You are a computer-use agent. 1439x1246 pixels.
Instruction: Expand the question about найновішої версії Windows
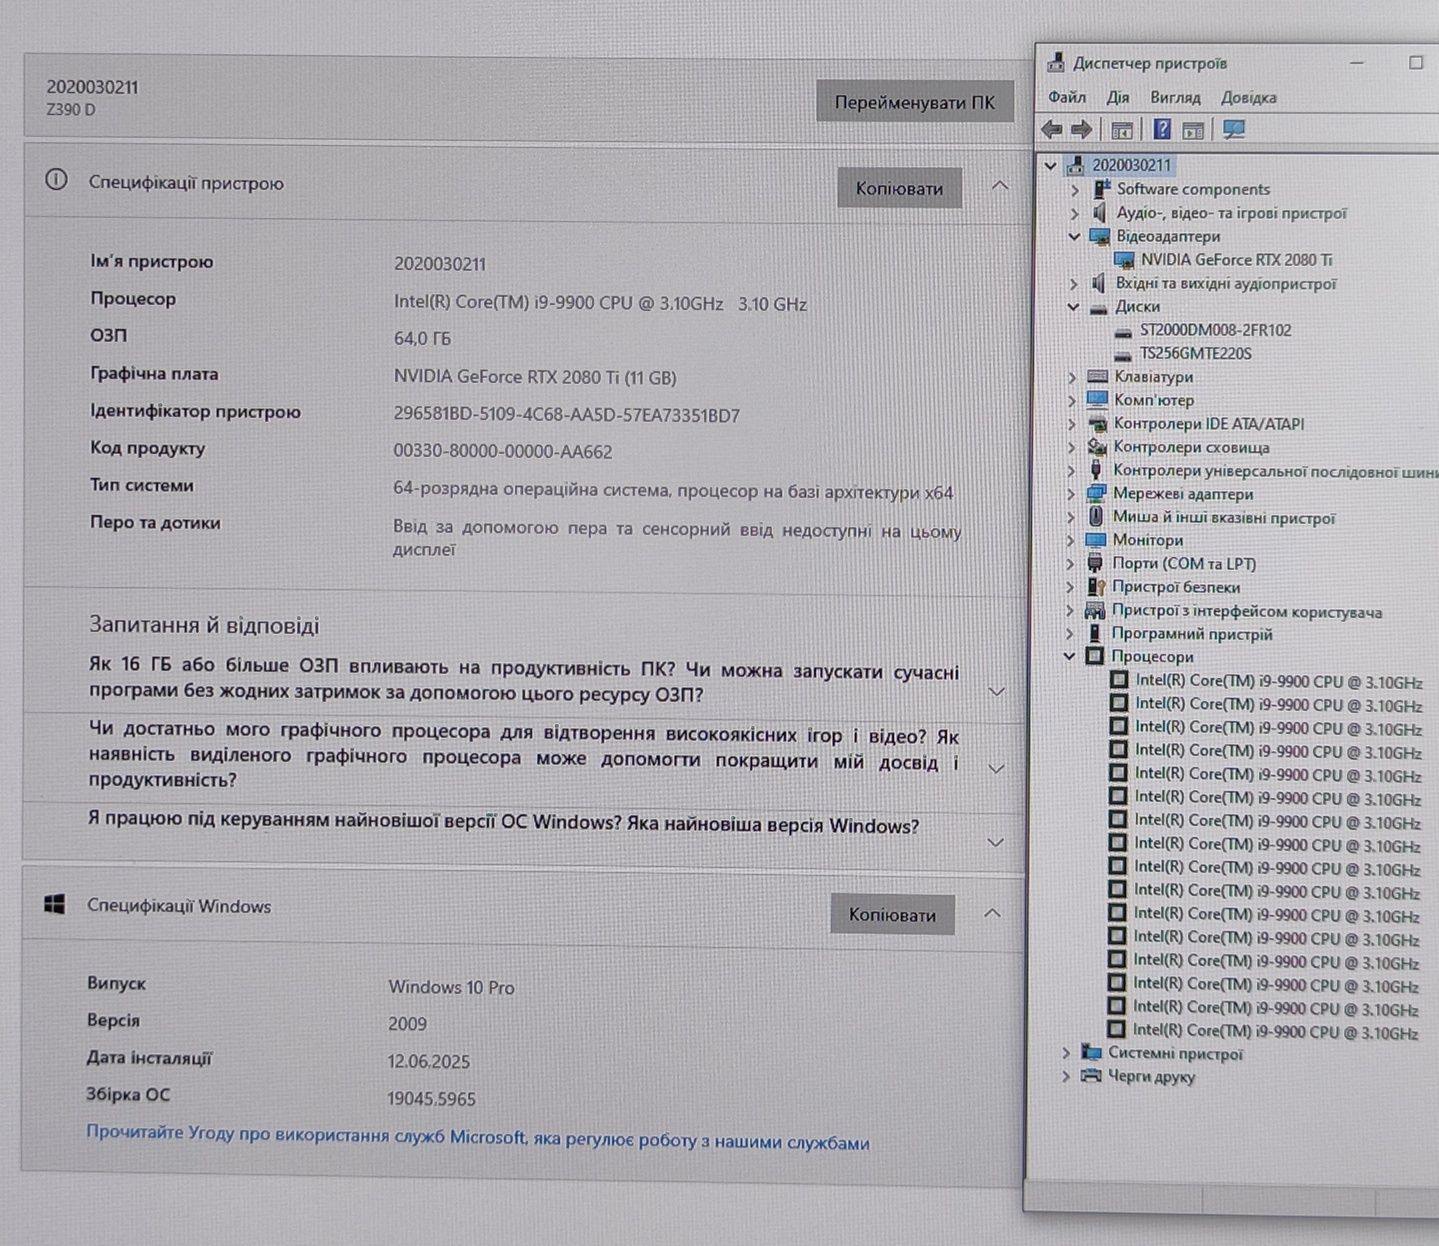pyautogui.click(x=995, y=842)
